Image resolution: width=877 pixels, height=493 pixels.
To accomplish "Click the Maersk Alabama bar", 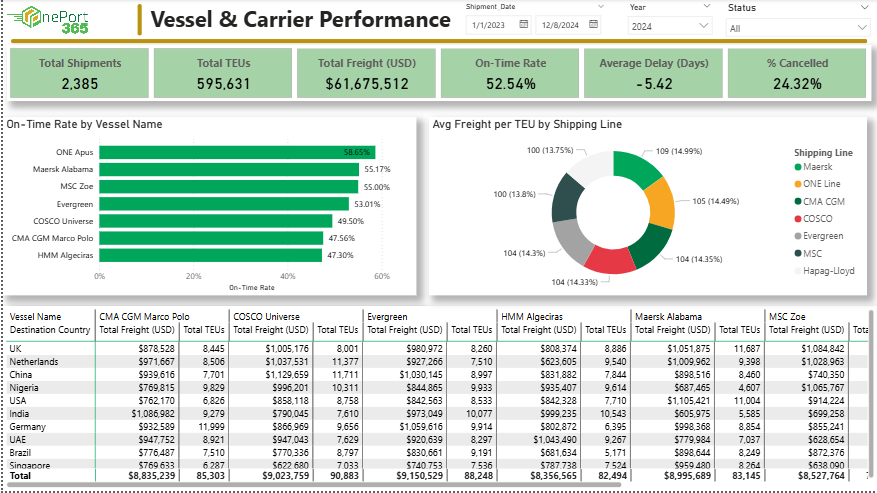I will [x=229, y=170].
